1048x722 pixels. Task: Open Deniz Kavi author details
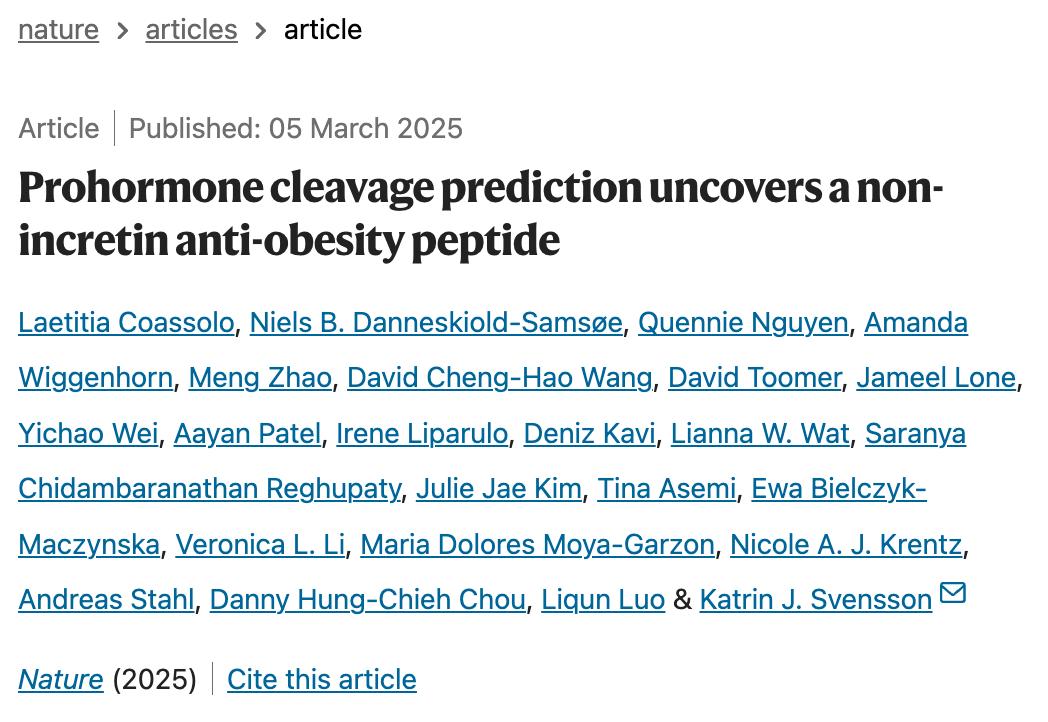589,434
